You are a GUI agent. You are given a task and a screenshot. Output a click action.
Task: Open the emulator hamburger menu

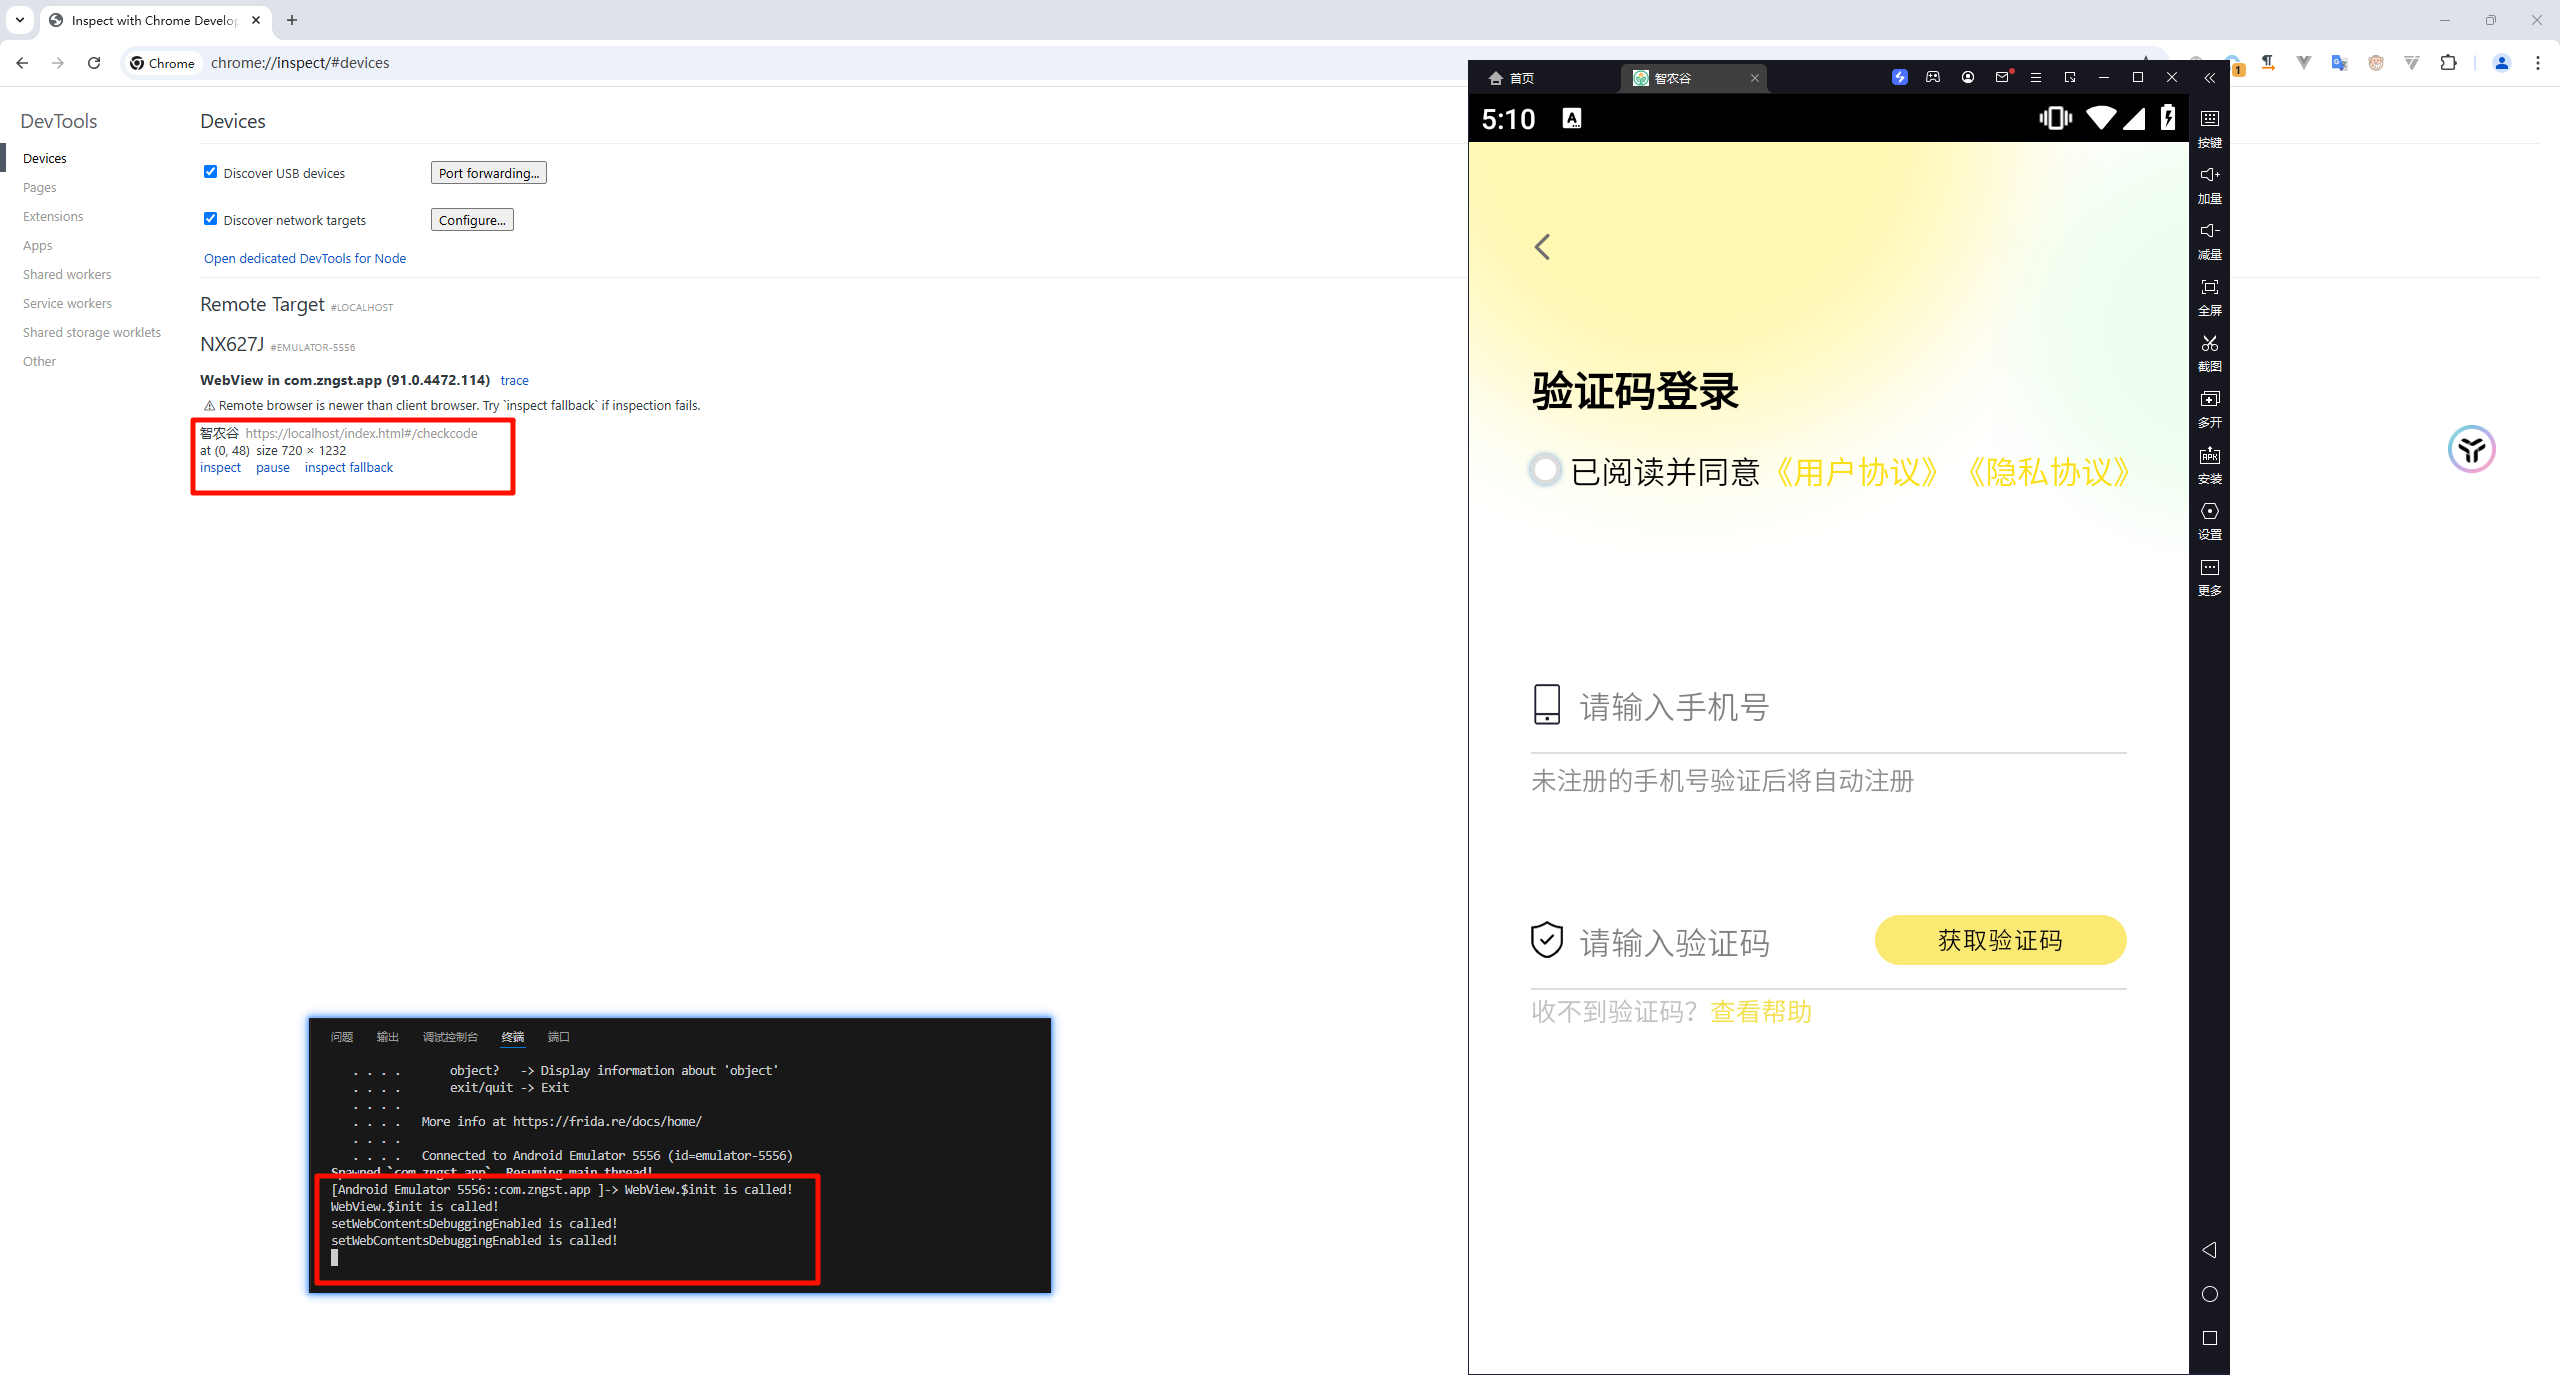coord(2035,78)
